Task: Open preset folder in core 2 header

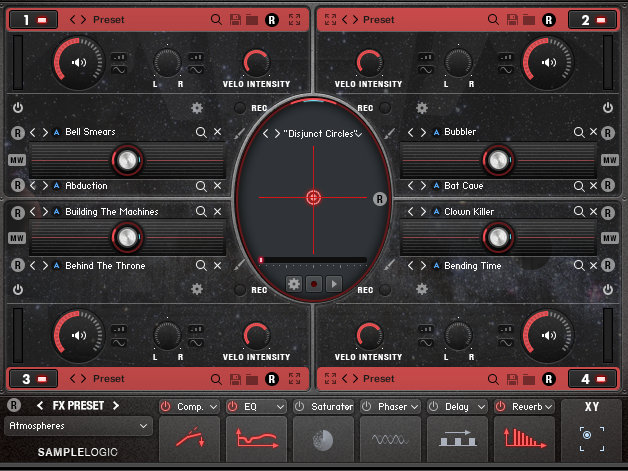Action: pos(529,20)
